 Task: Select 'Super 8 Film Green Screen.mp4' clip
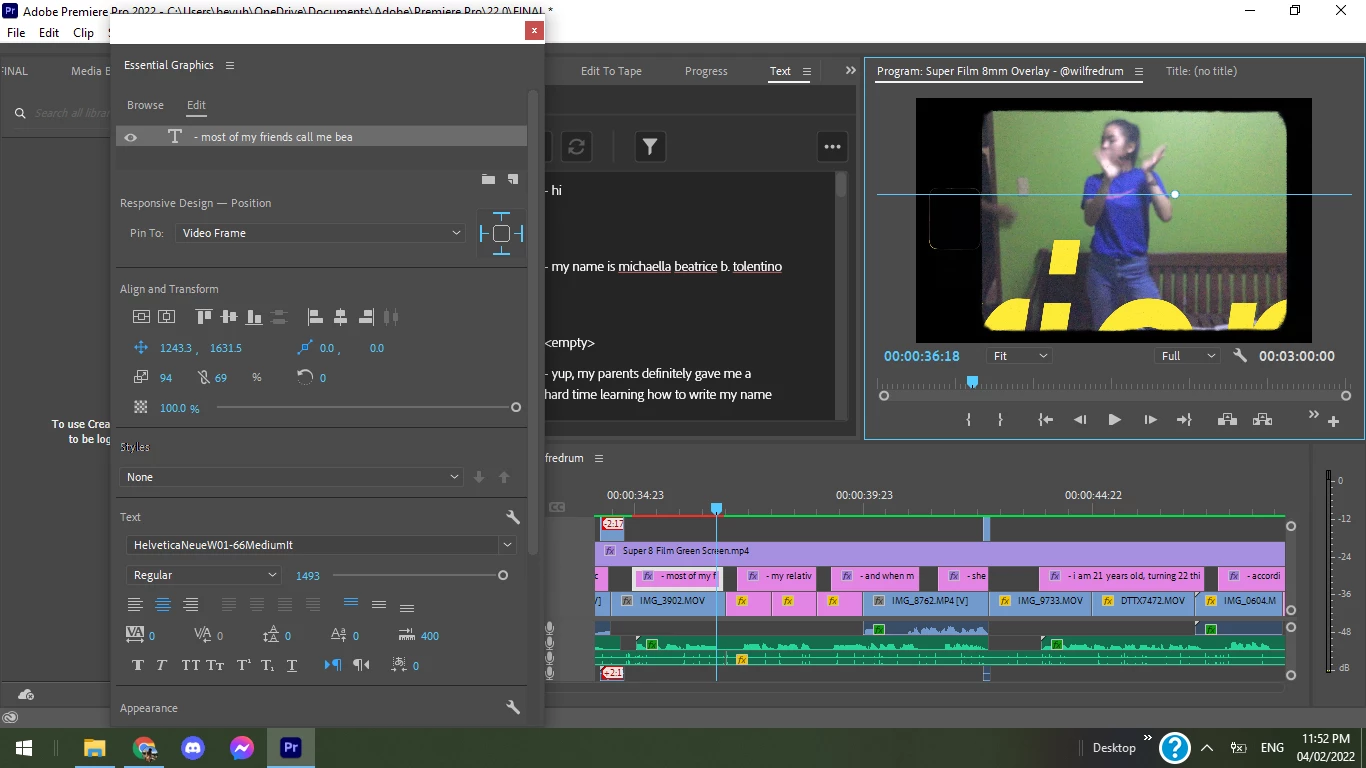pos(940,551)
